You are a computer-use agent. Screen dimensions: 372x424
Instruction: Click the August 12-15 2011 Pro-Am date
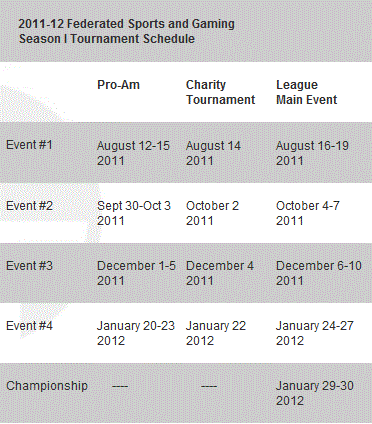133,153
